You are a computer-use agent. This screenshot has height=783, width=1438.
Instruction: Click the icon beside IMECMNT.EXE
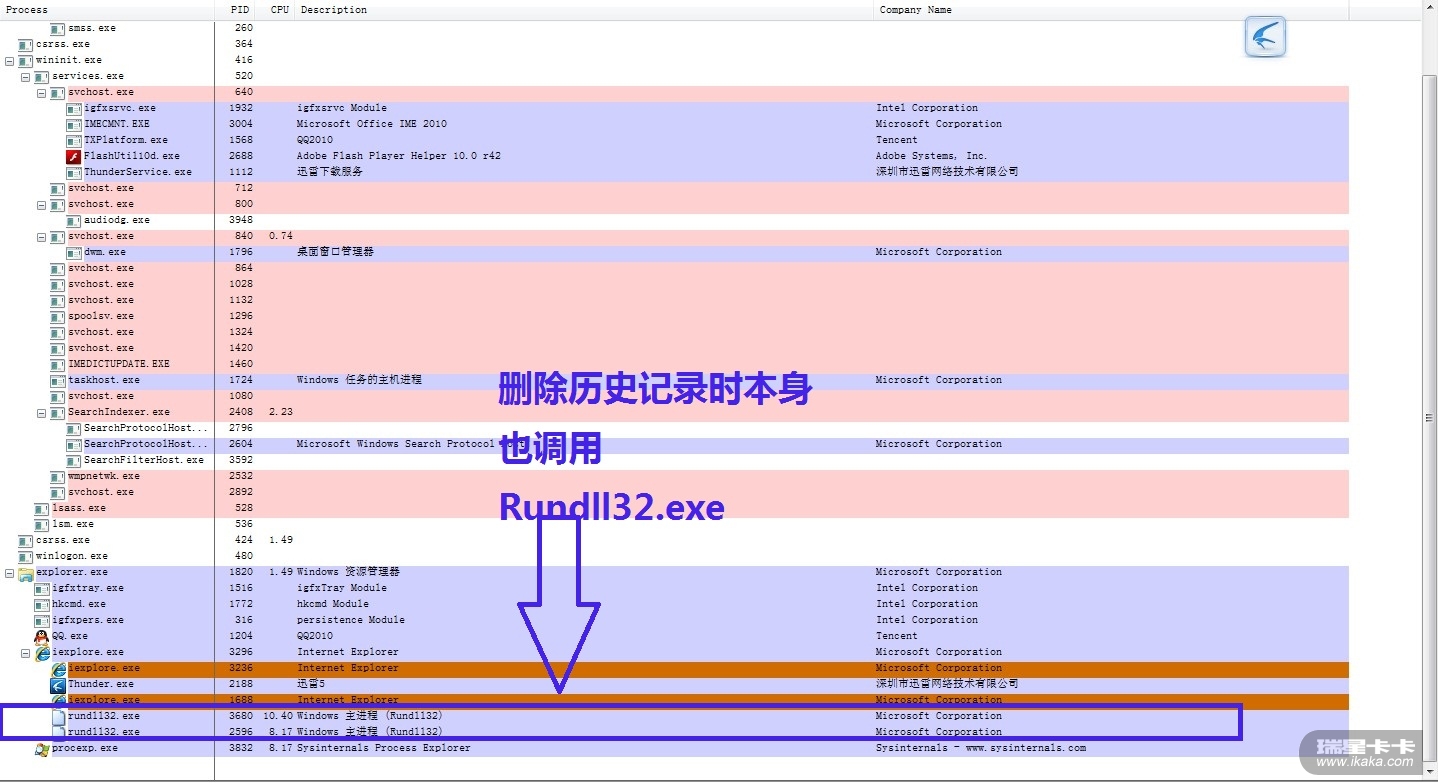pos(74,124)
